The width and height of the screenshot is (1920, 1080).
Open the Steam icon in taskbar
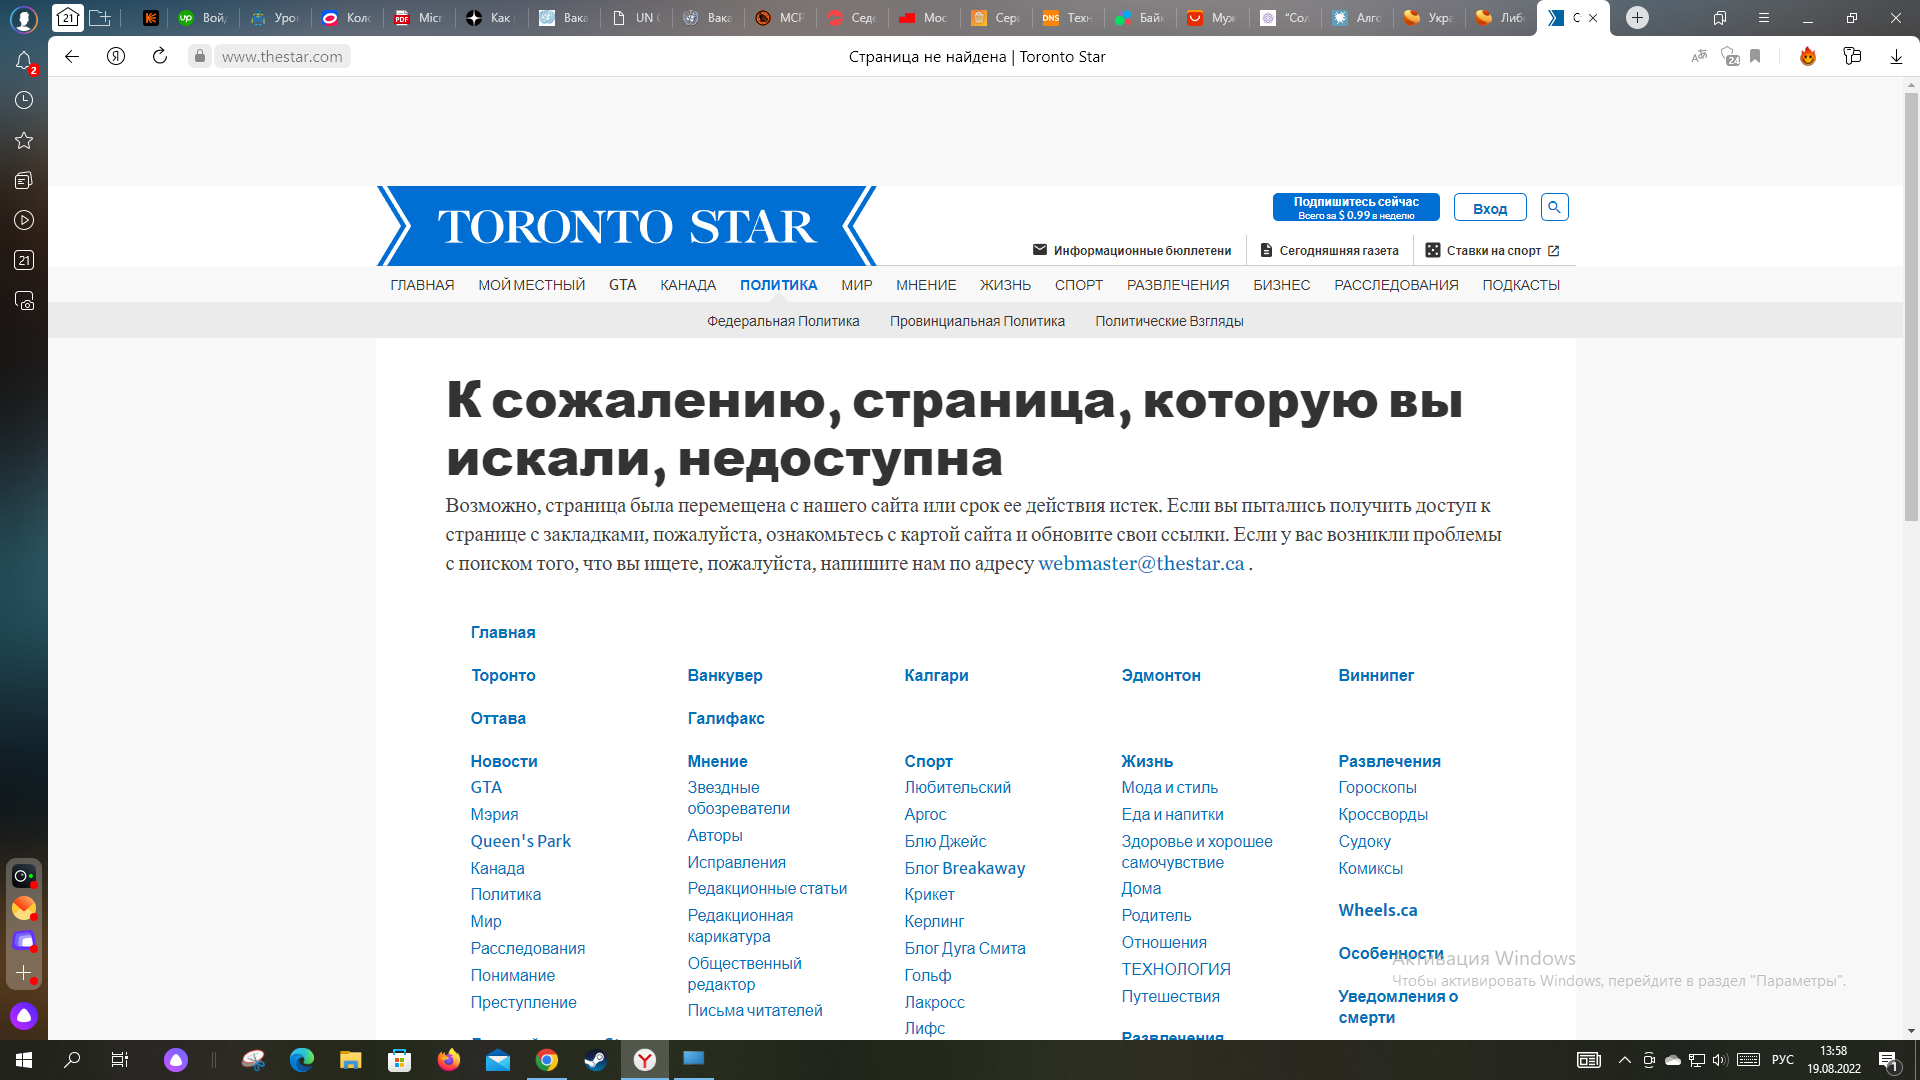pyautogui.click(x=595, y=1060)
